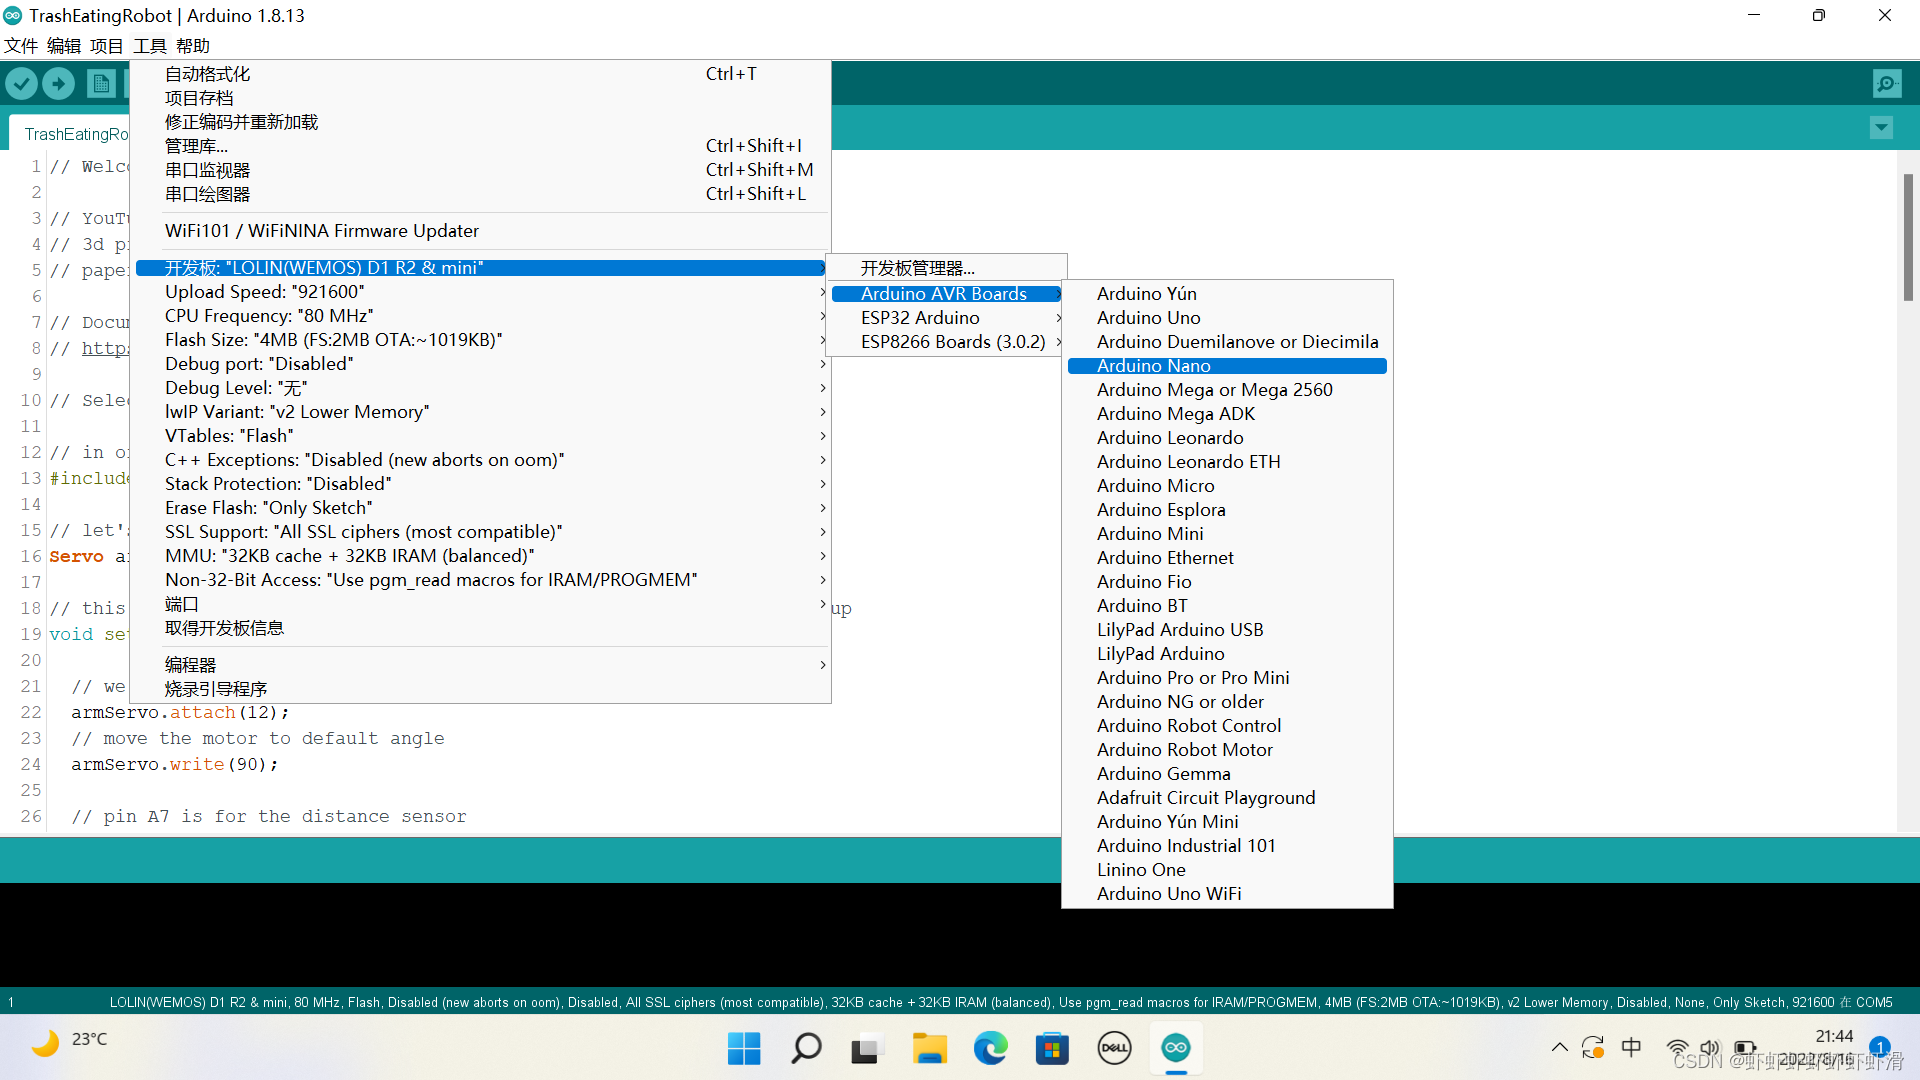
Task: Open the Serial Monitor magnifier icon
Action: [x=1887, y=84]
